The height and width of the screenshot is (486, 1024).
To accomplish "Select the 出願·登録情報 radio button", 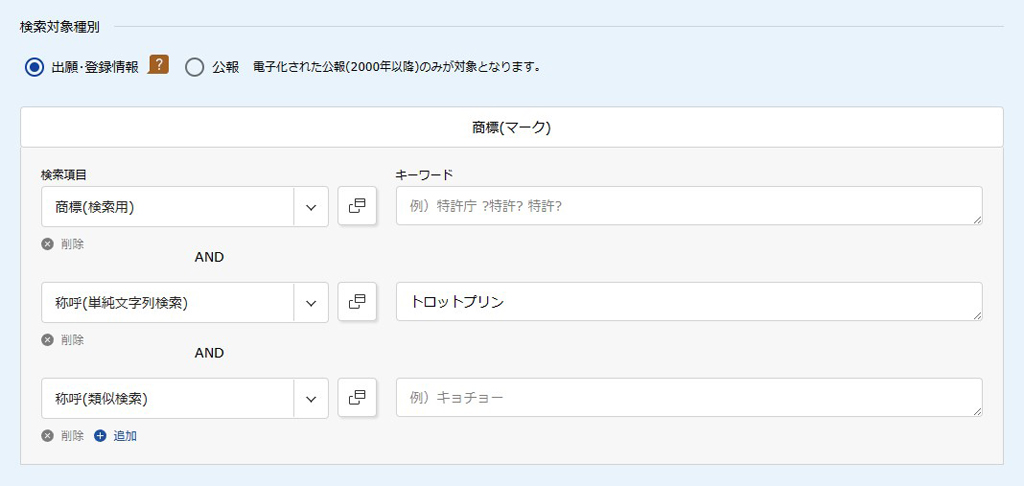I will coord(34,67).
